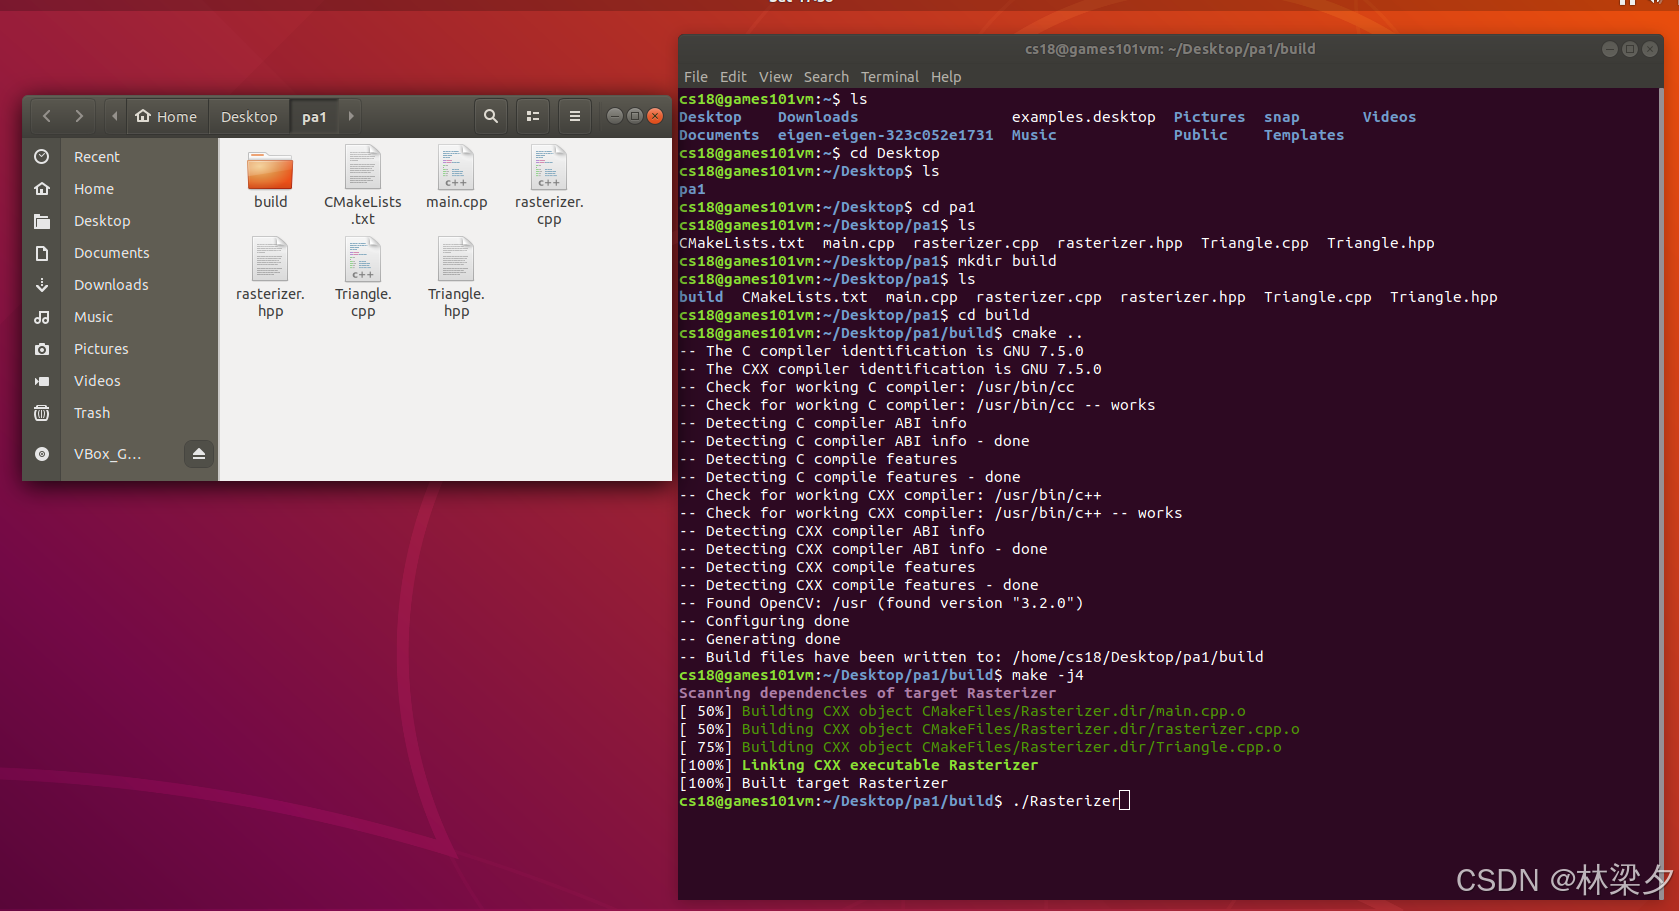Open the Terminal menu
Screen dimensions: 1679x911
point(890,77)
